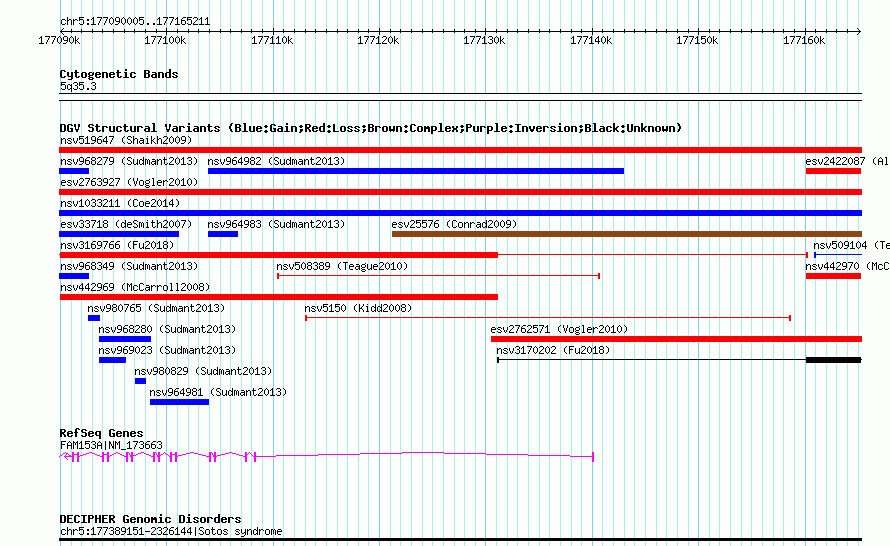Click the nsv5150 (Kidd2008) label

pos(358,308)
